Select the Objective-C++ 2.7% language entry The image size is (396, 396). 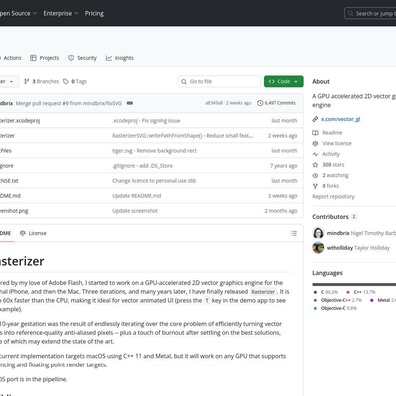pos(338,300)
